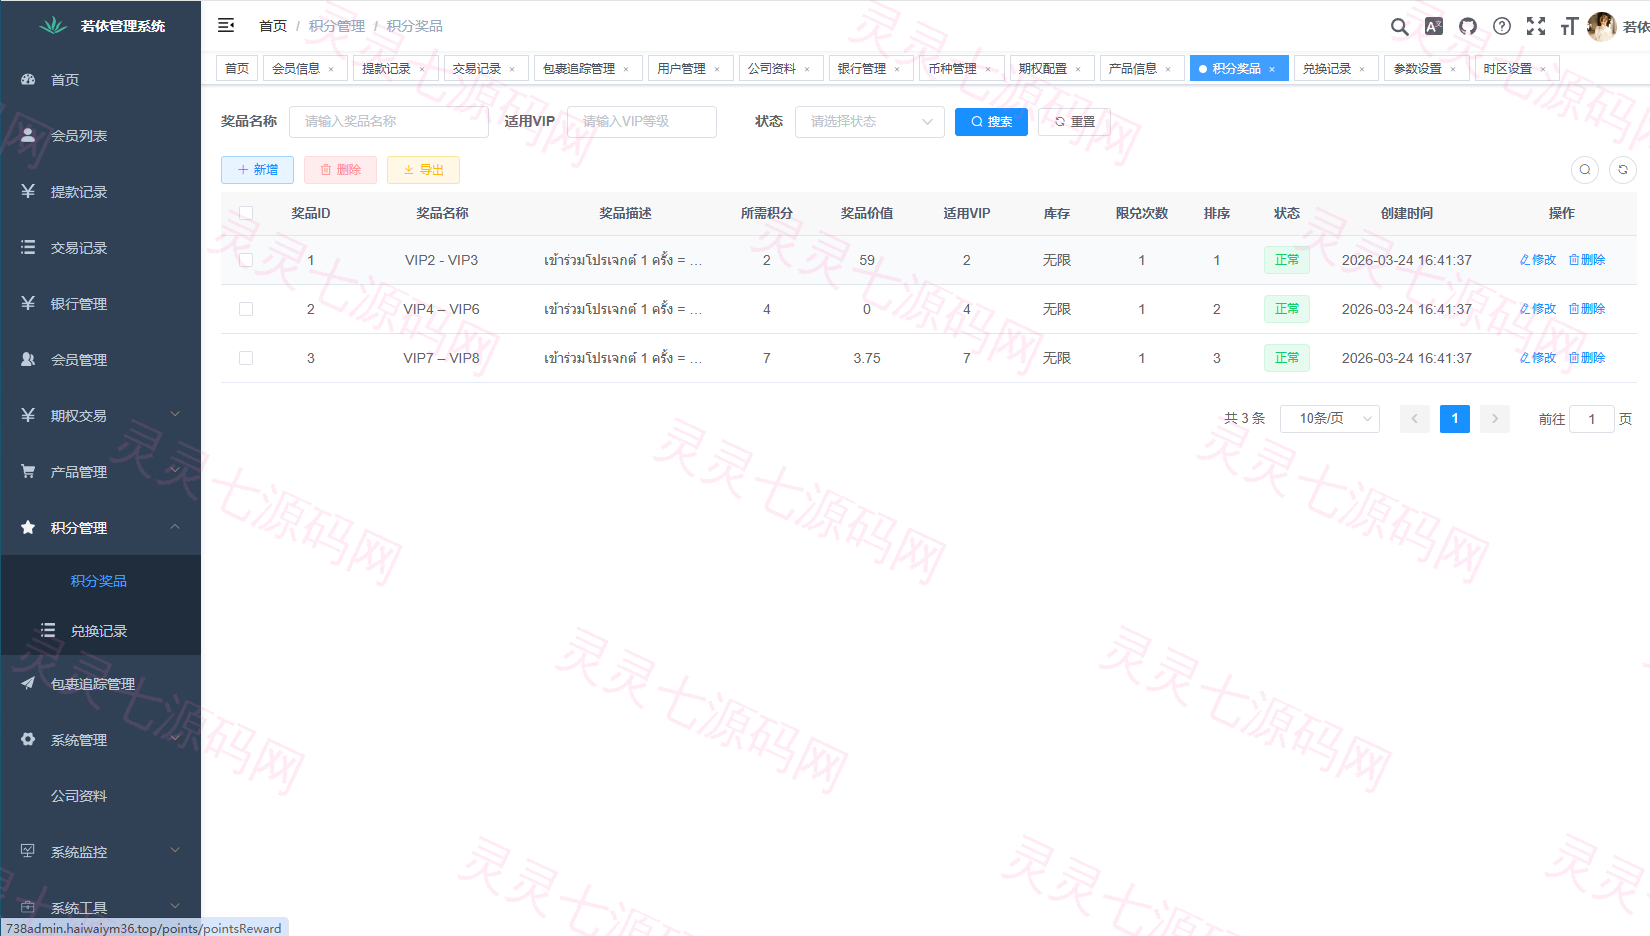
Task: Refresh the table with the round refresh icon
Action: pos(1622,170)
